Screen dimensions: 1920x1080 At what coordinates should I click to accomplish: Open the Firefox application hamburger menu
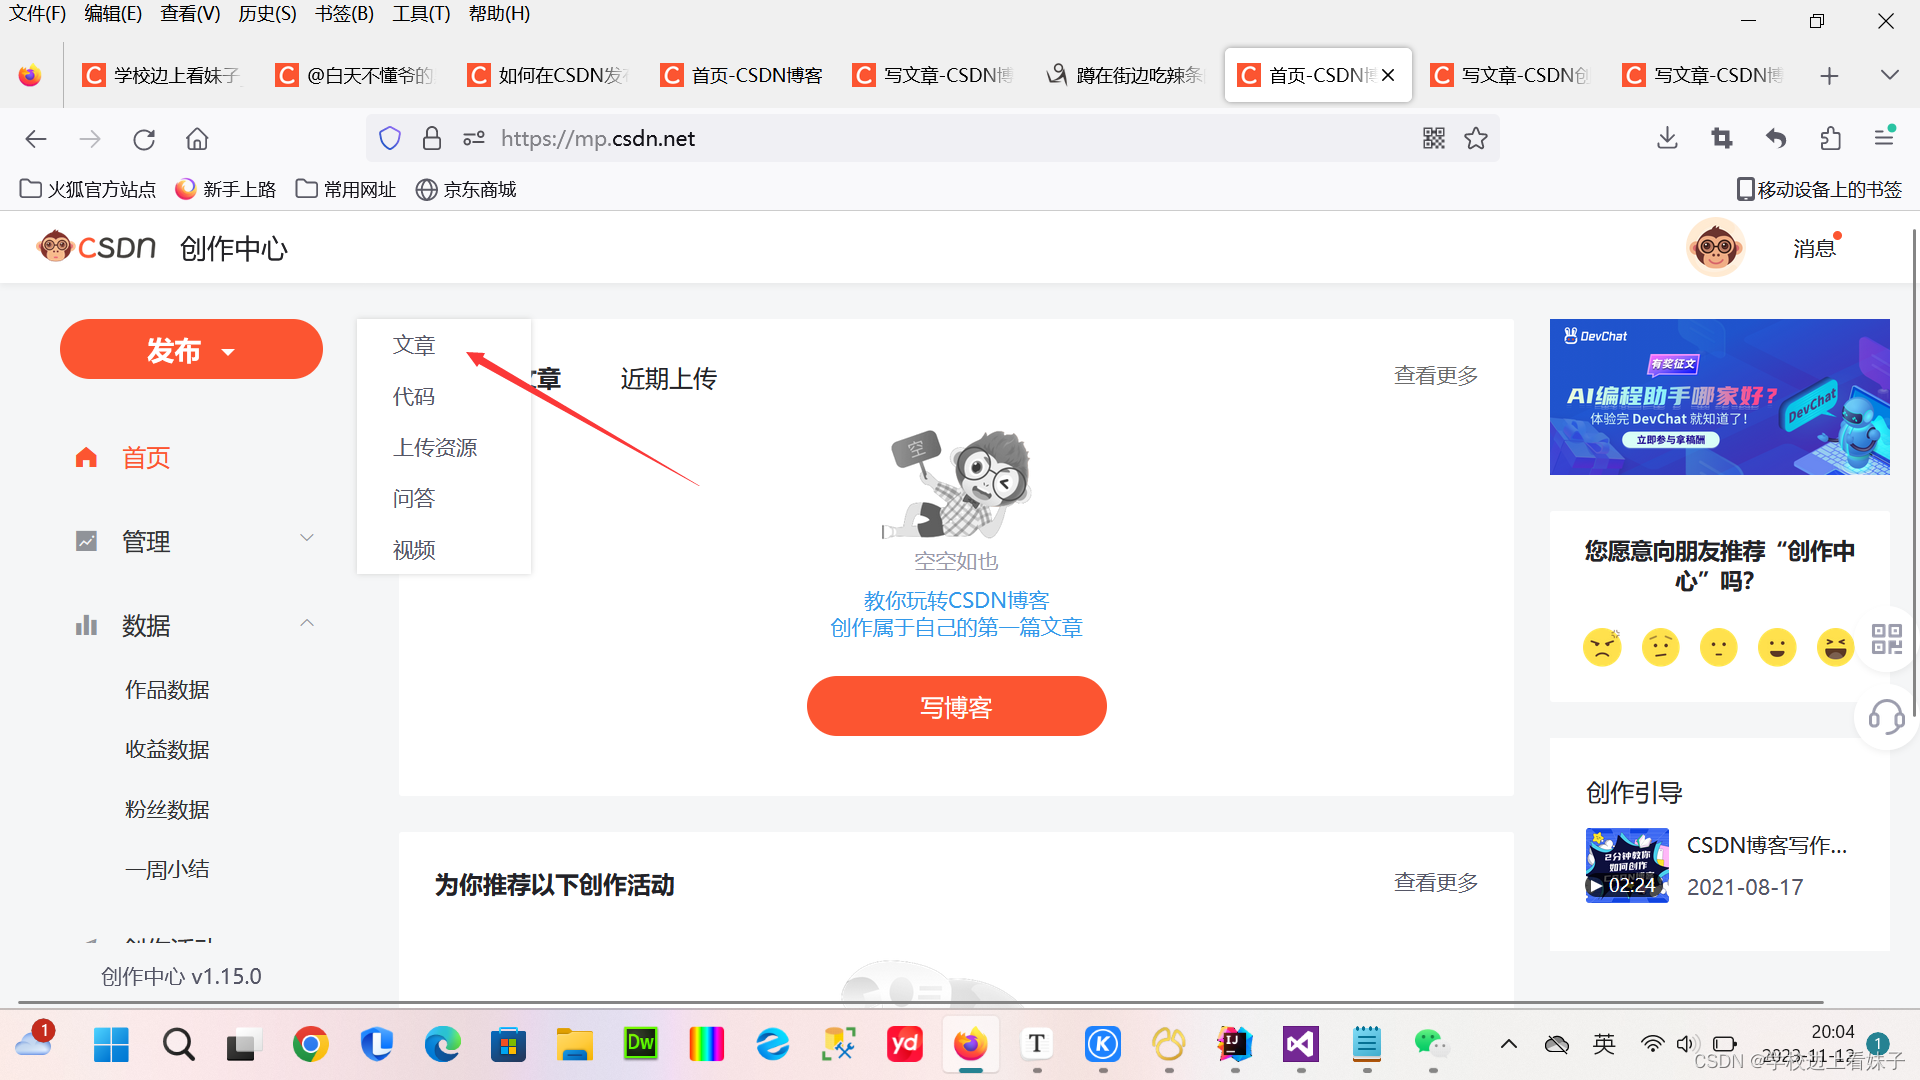[1884, 138]
